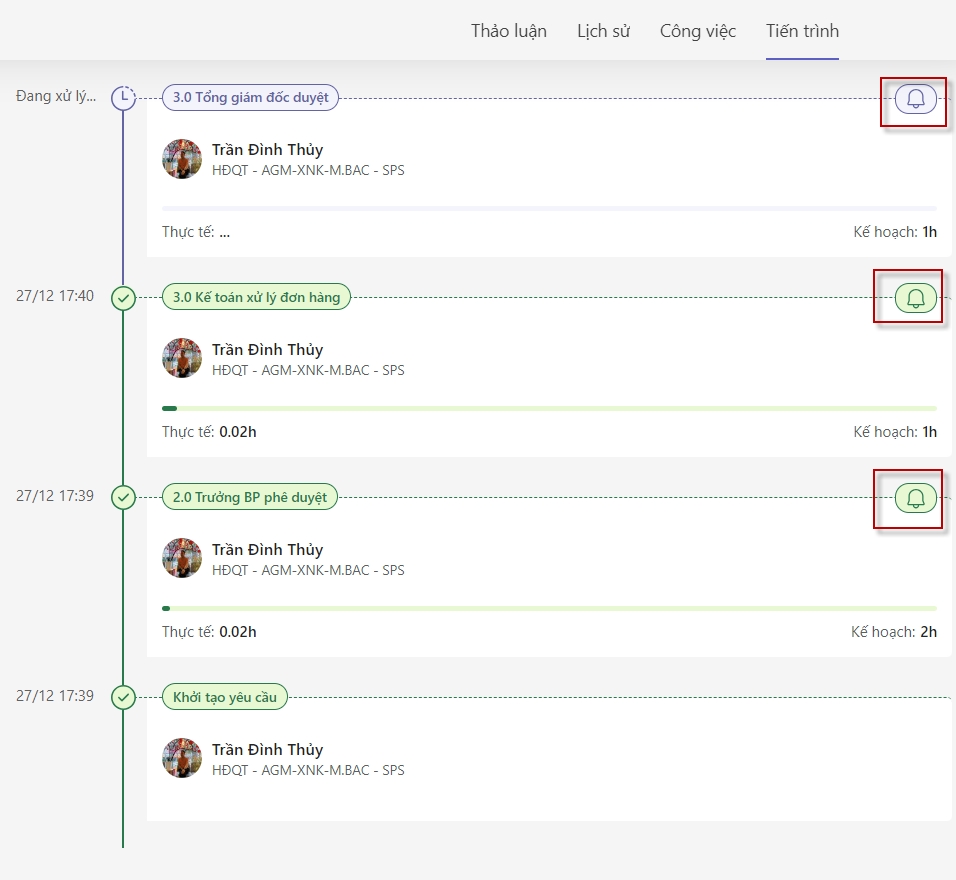The width and height of the screenshot is (956, 880).
Task: Click the checkmark icon at 27/12 17:40
Action: [x=123, y=298]
